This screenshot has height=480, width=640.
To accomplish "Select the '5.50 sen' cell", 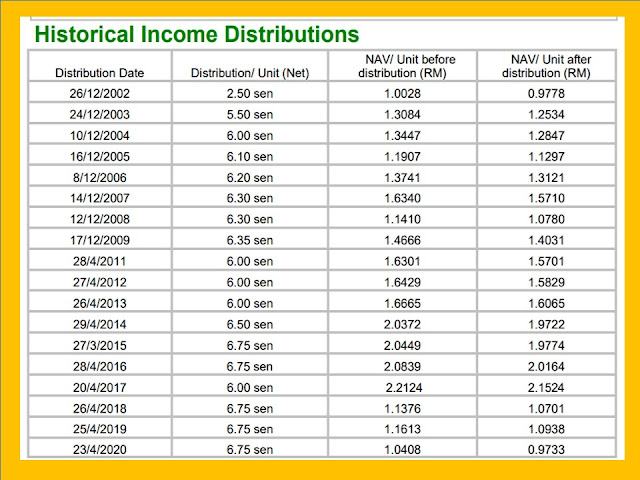I will click(x=250, y=114).
